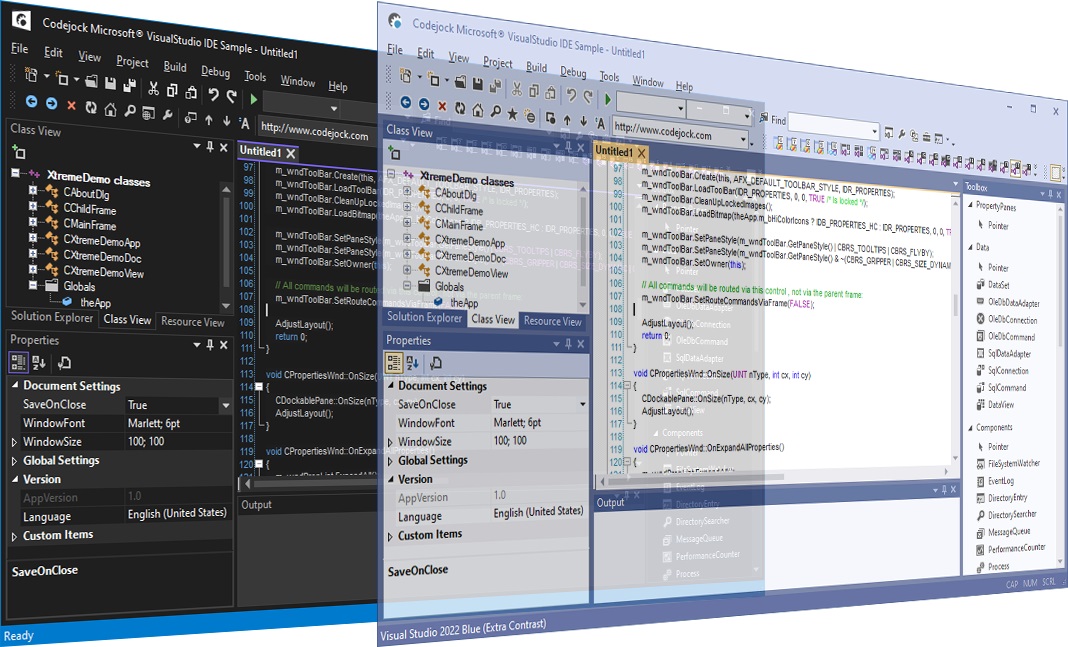This screenshot has width=1068, height=647.
Task: Click Save icon in dark window toolbar
Action: [110, 84]
